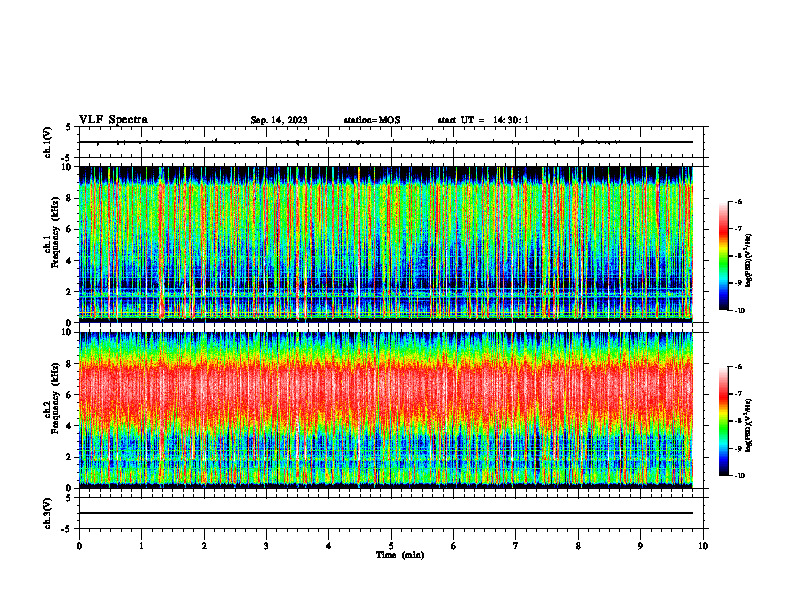Click the 6 kHz tick label of ch.2 spectrogram

[x=70, y=395]
